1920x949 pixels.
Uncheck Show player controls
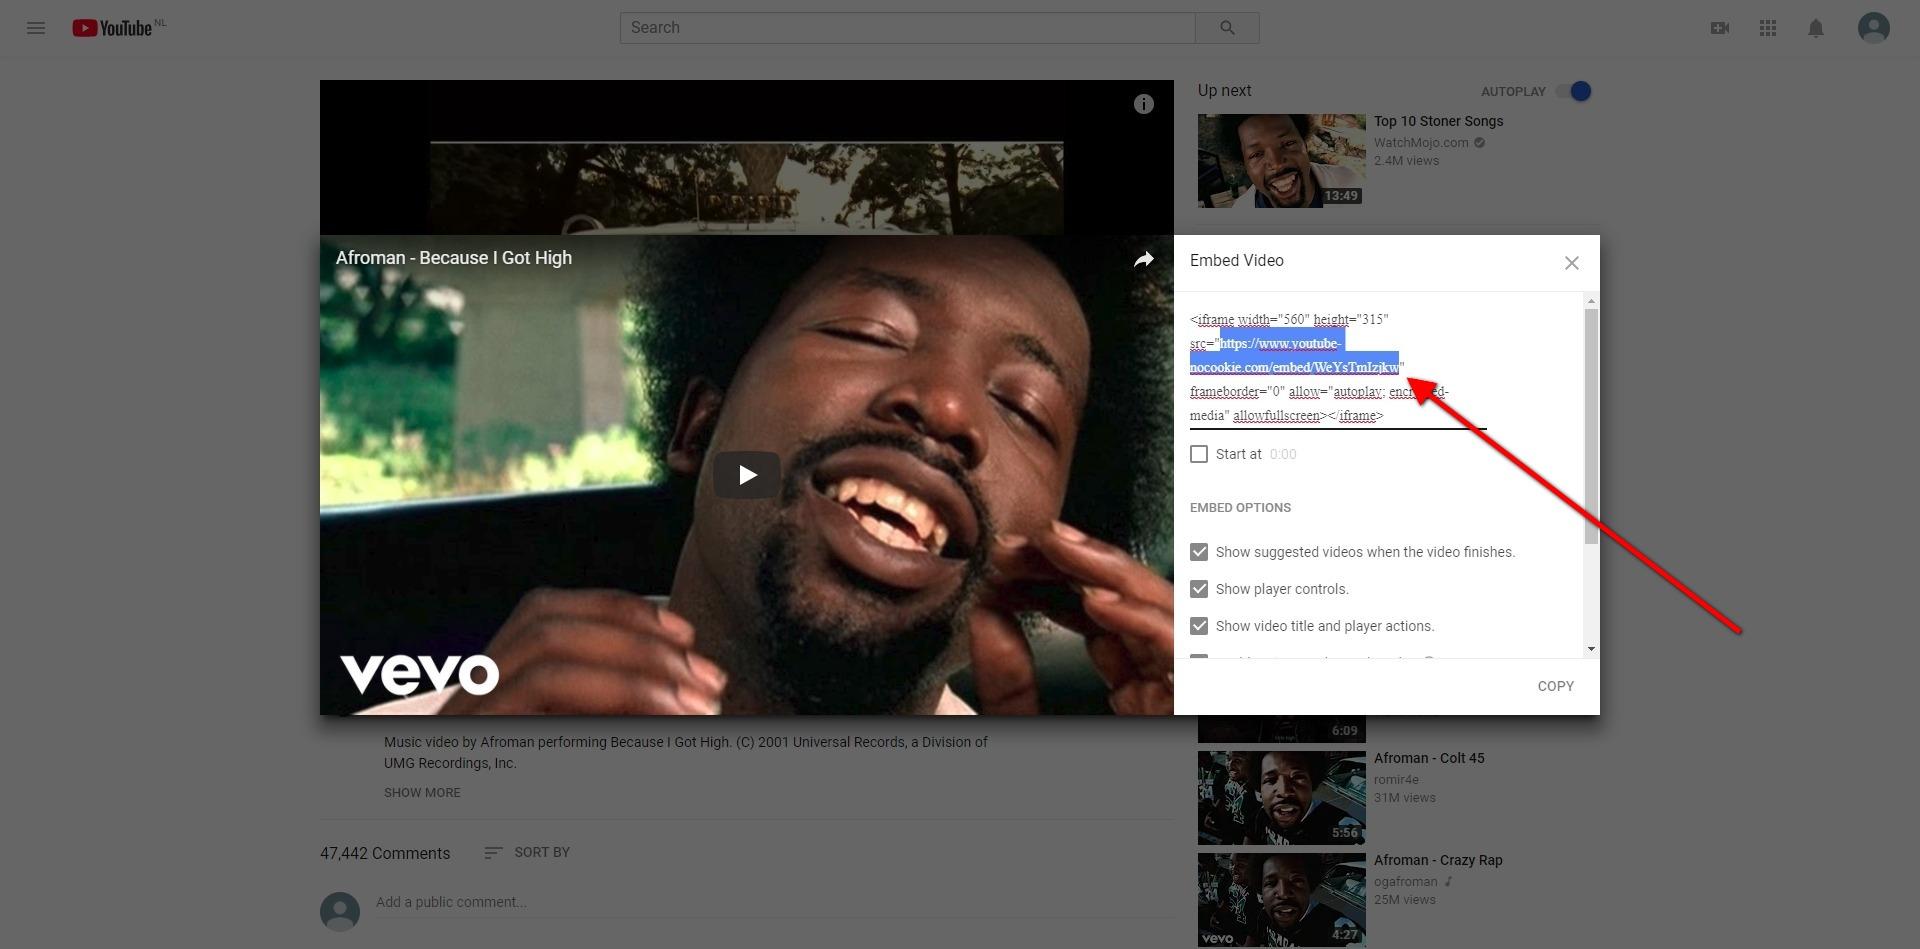click(x=1199, y=589)
